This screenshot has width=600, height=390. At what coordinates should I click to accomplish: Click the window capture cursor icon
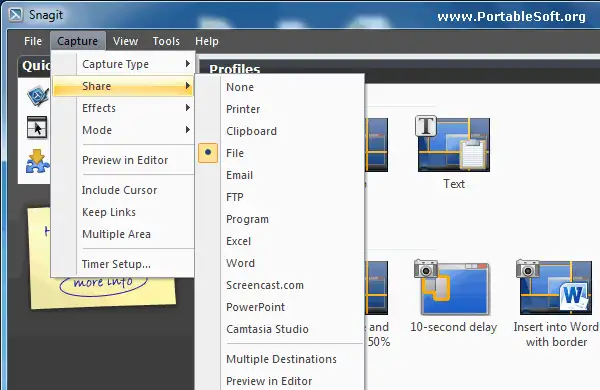(x=37, y=127)
